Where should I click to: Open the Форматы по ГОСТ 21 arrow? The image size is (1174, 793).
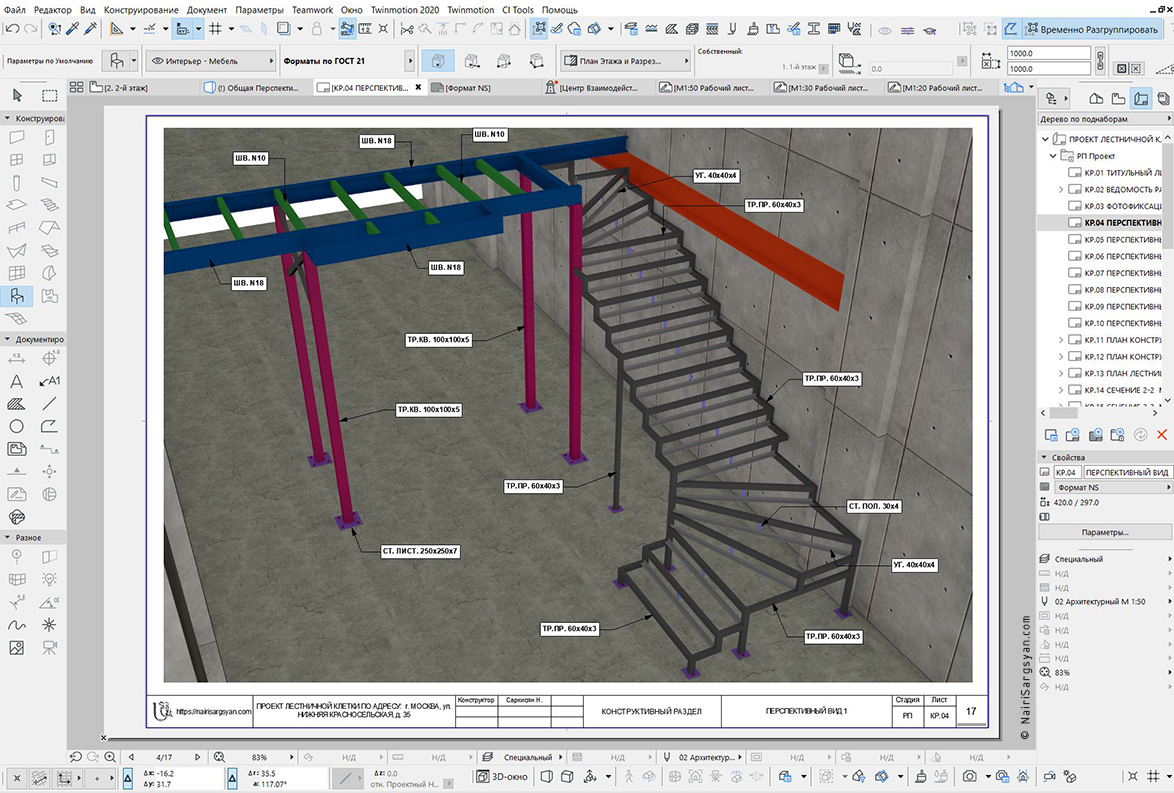pyautogui.click(x=410, y=61)
